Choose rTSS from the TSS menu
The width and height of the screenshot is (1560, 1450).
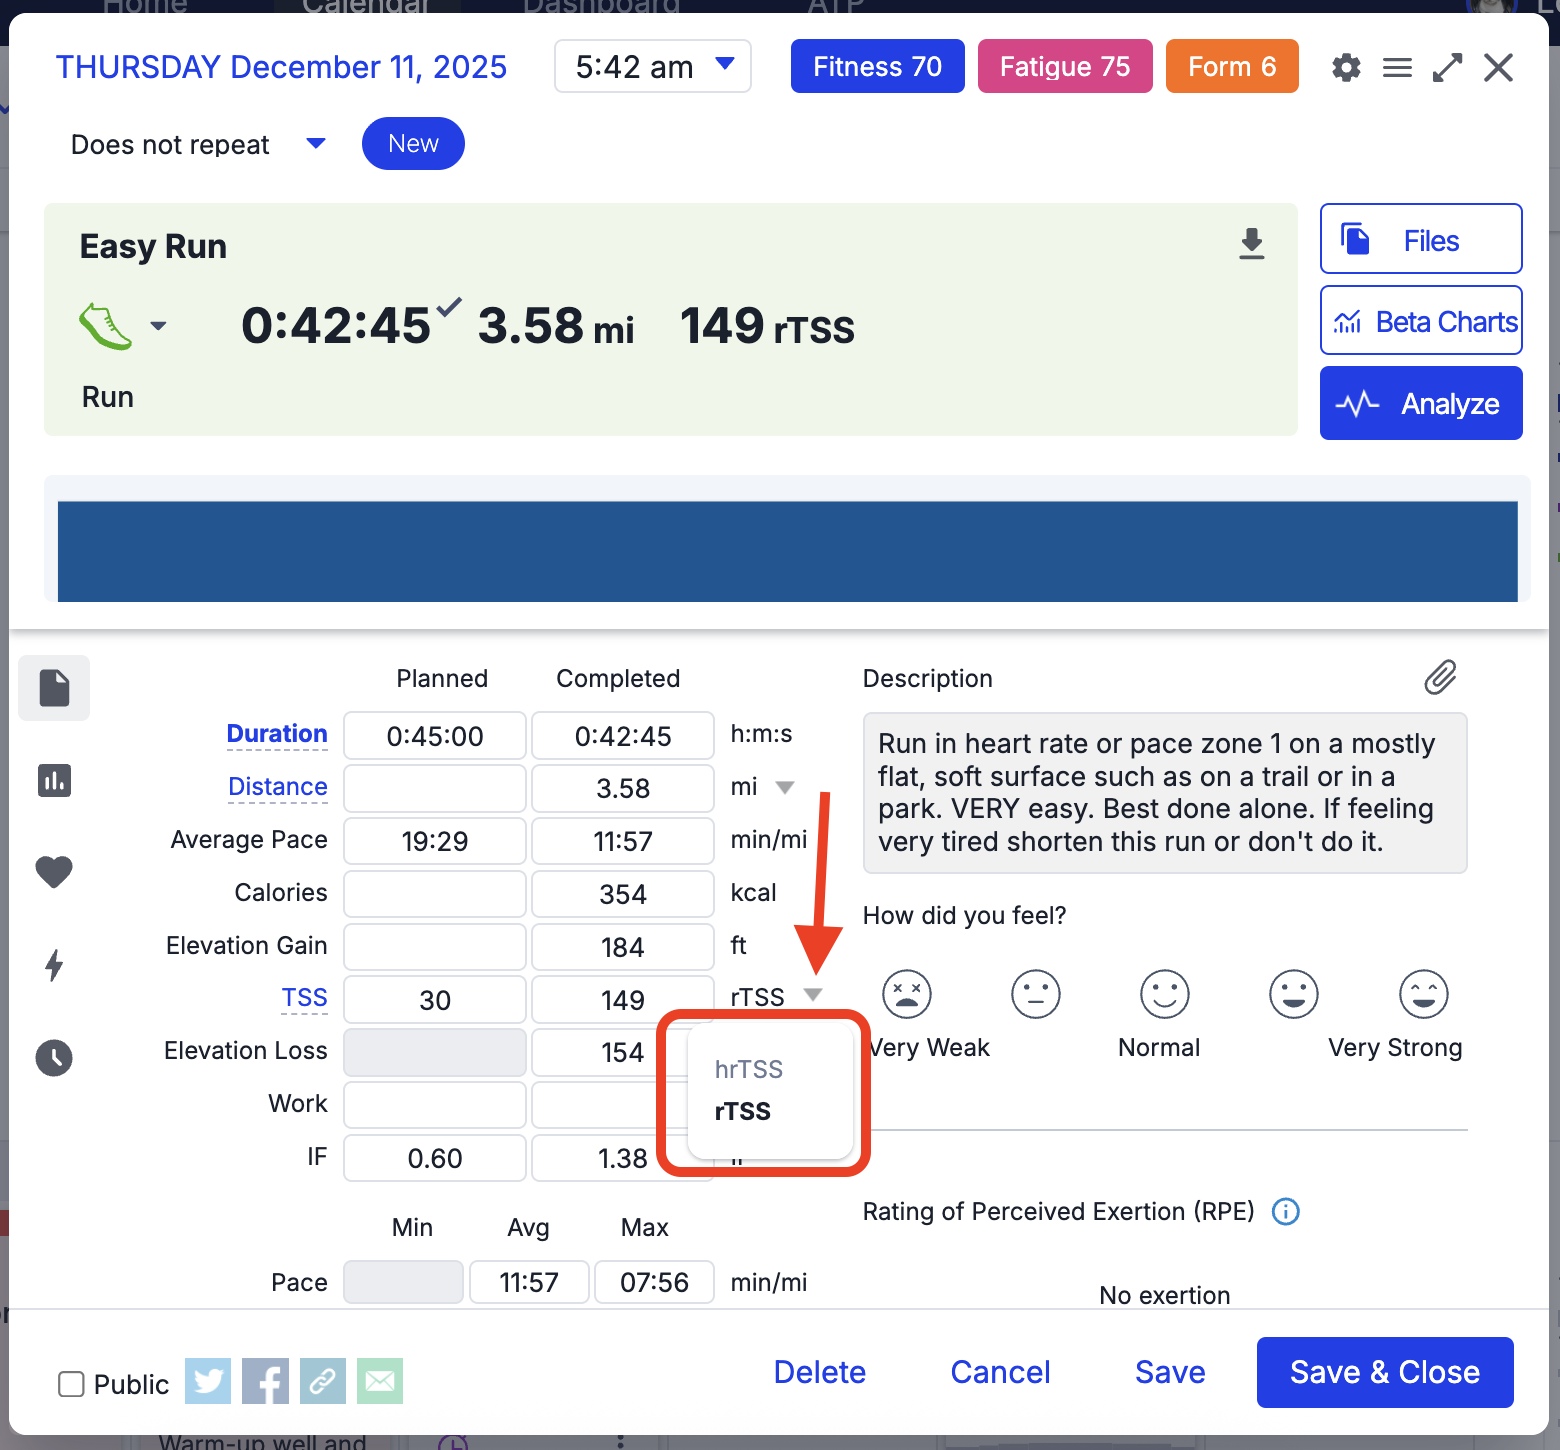pyautogui.click(x=742, y=1111)
